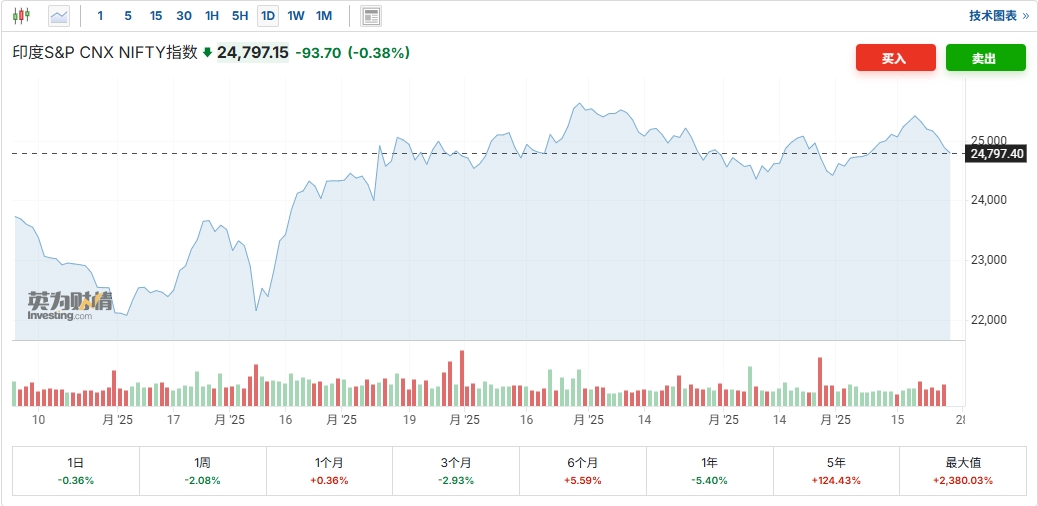The width and height of the screenshot is (1038, 506).
Task: Open the news layout icon
Action: click(371, 16)
